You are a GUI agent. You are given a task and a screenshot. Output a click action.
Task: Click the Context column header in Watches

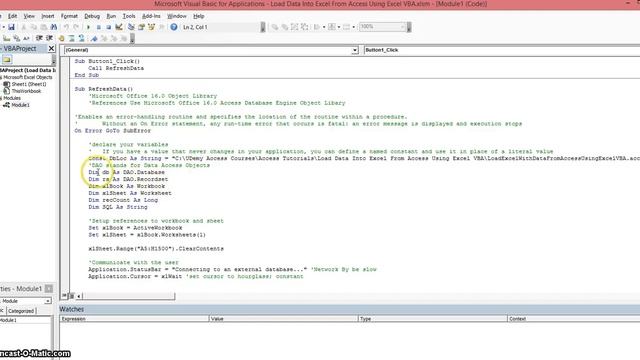click(573, 319)
